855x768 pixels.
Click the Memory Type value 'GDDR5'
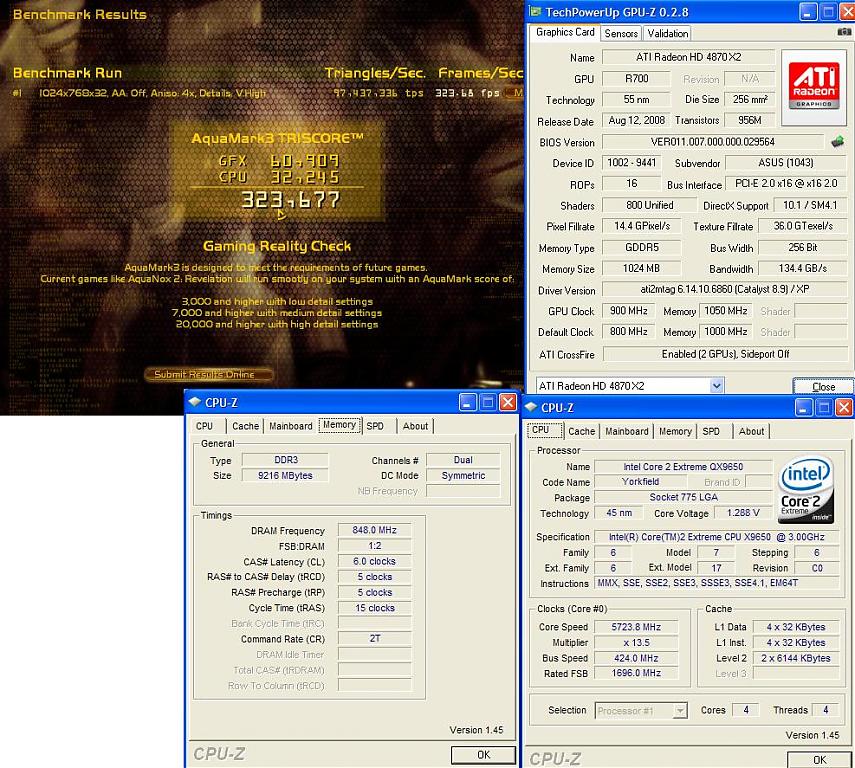[x=641, y=247]
